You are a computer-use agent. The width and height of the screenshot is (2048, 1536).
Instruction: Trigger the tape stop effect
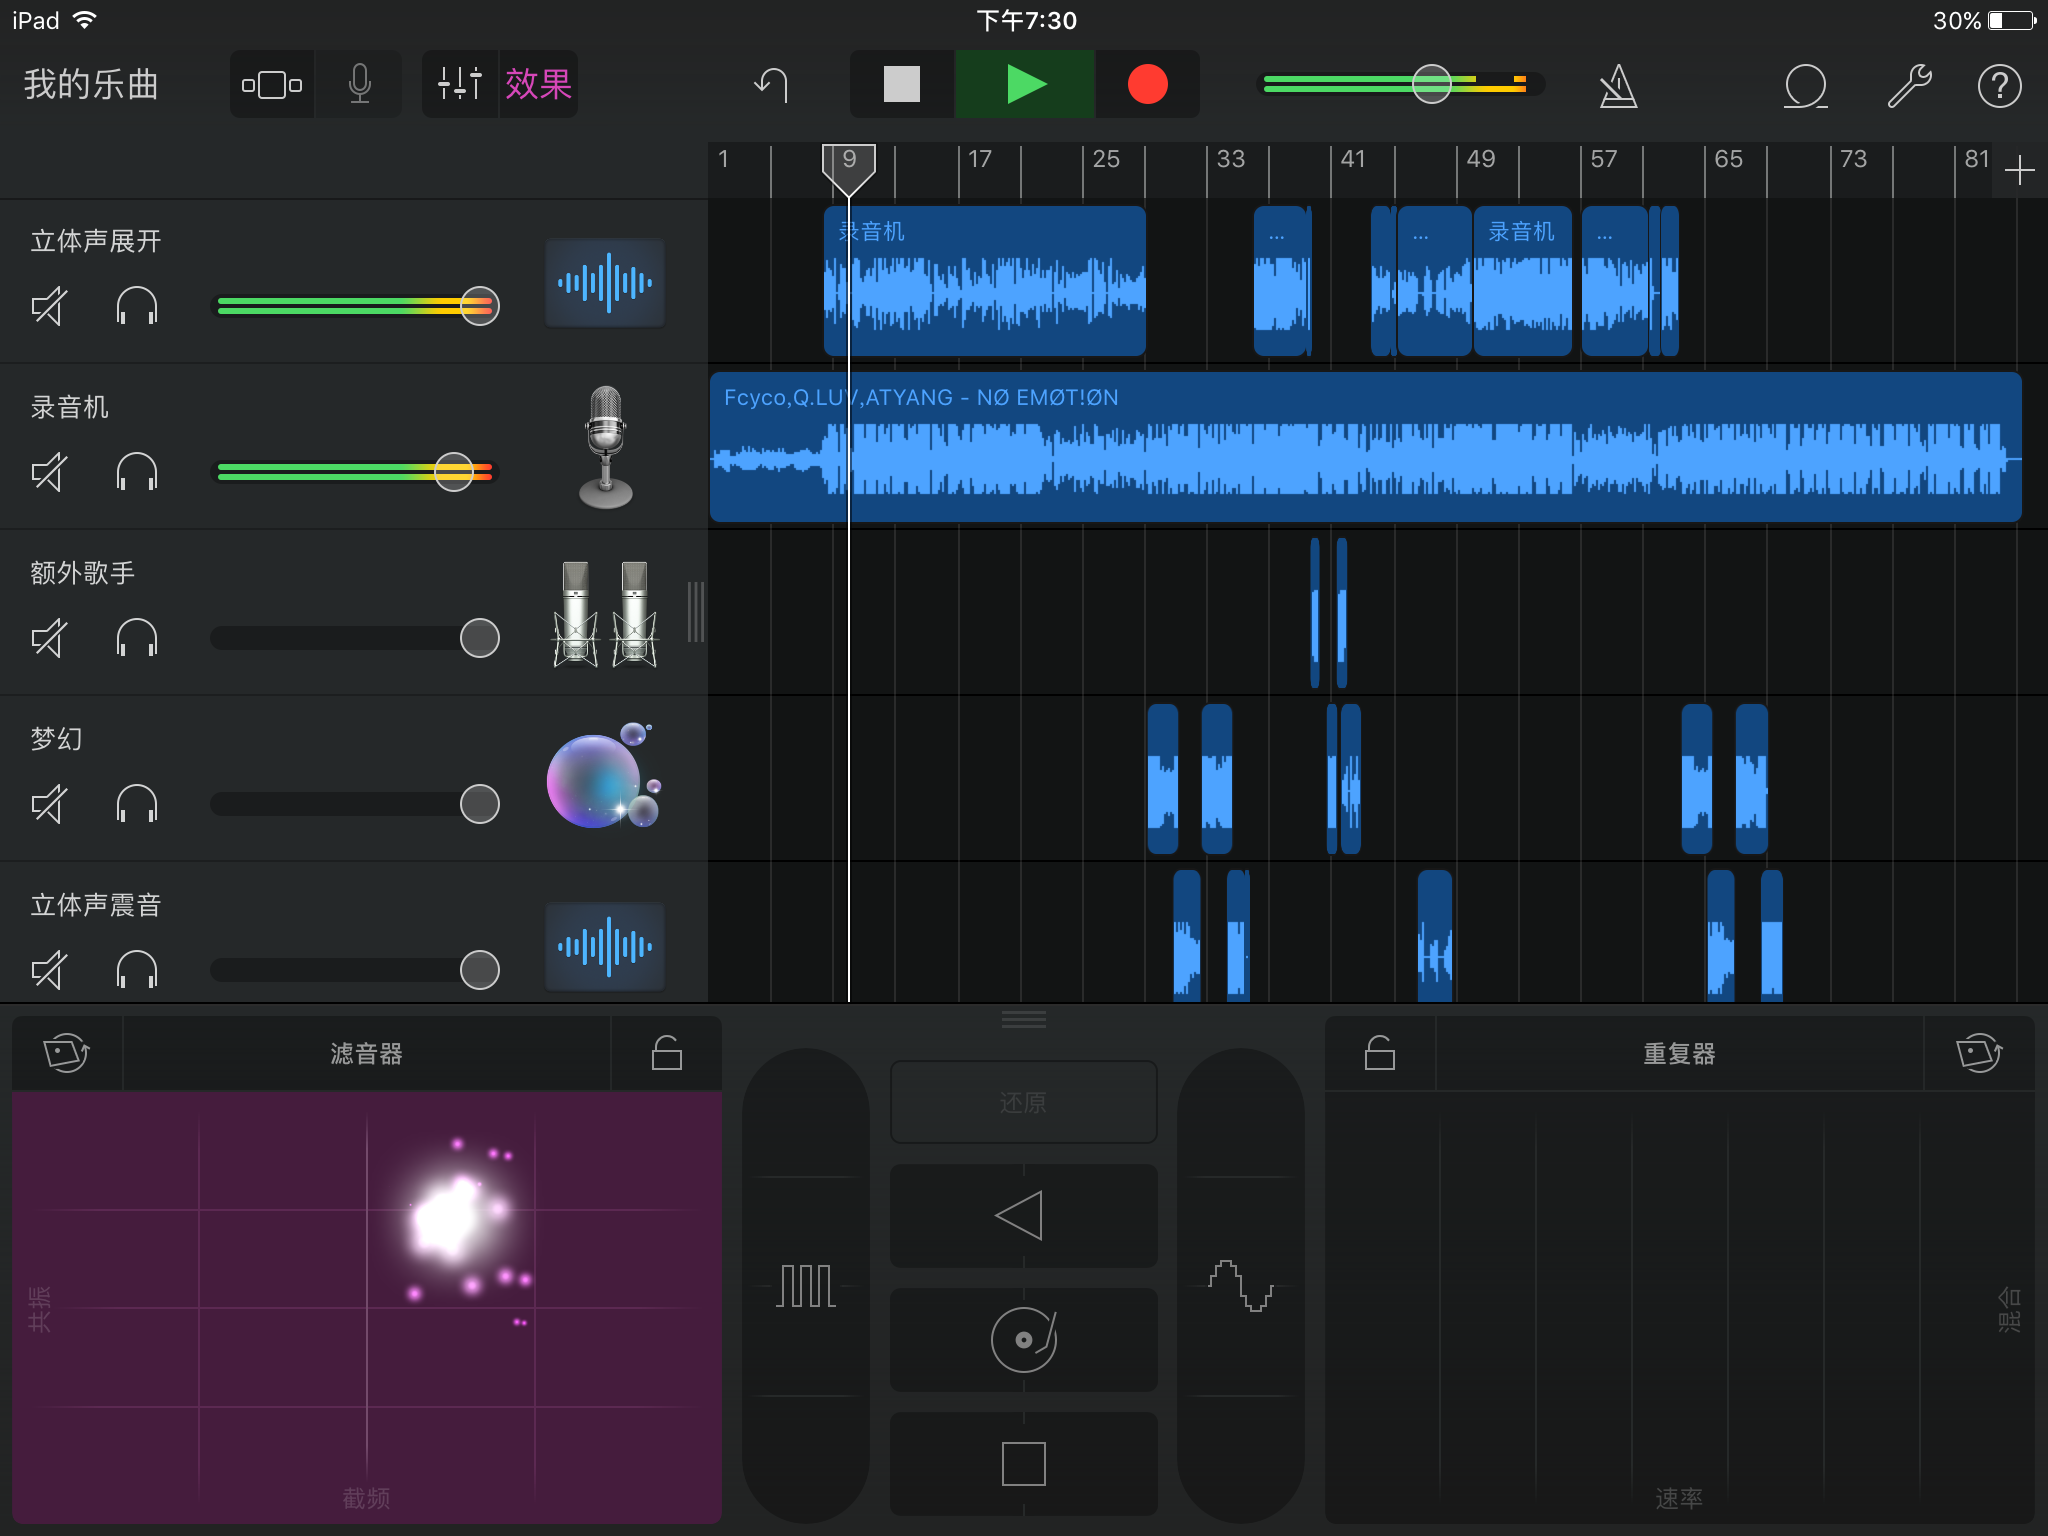click(x=1023, y=1464)
